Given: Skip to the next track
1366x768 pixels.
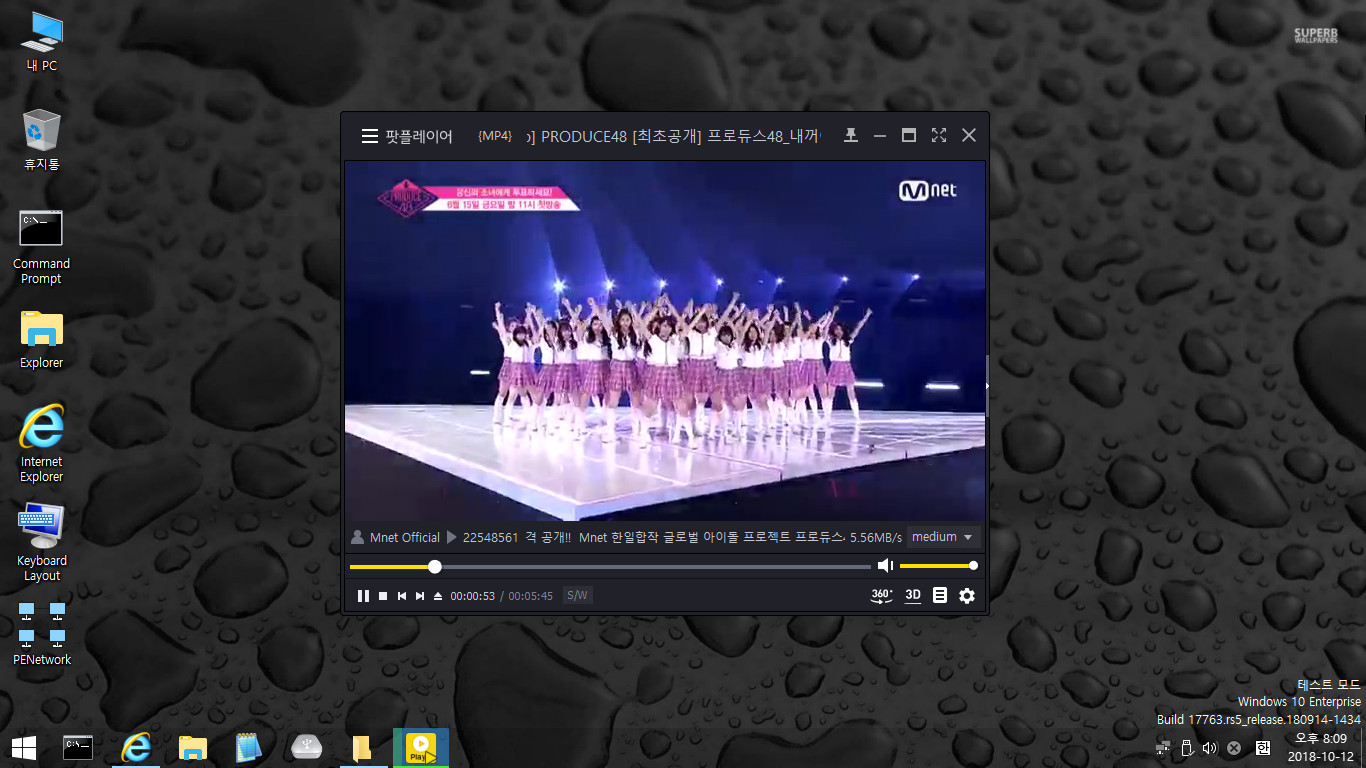Looking at the screenshot, I should click(x=420, y=596).
